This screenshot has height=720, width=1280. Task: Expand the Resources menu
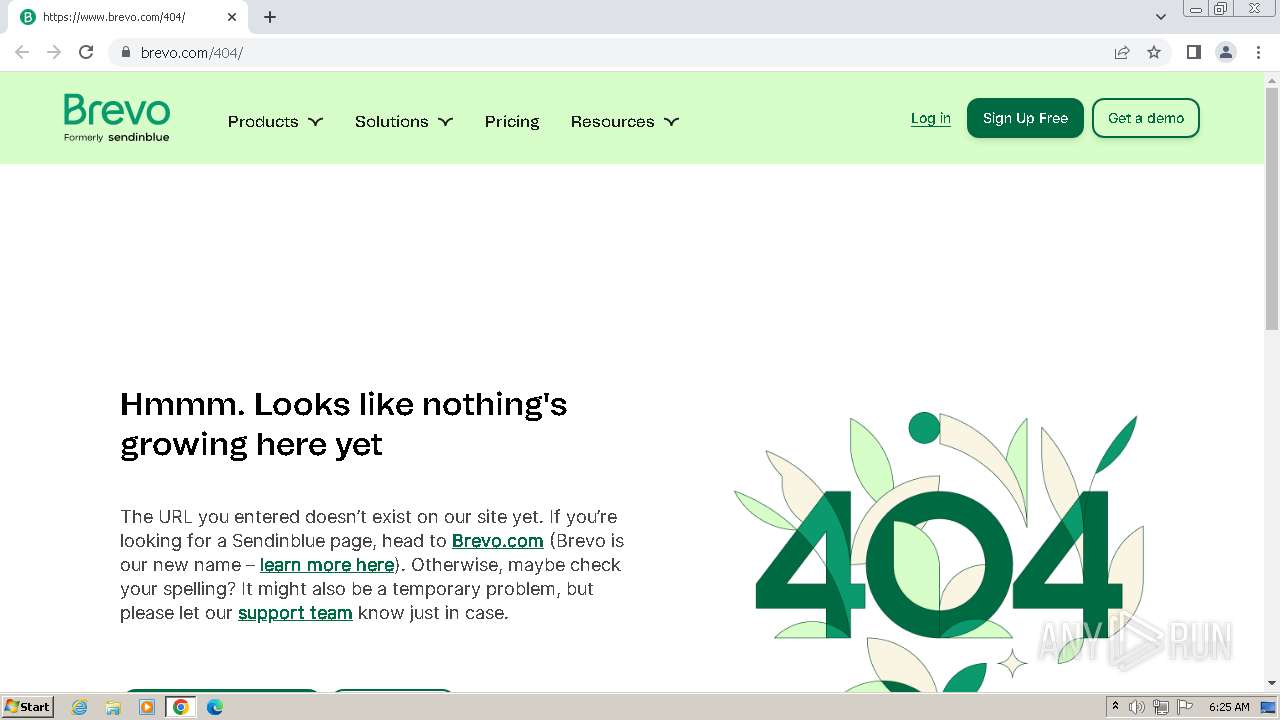click(625, 121)
